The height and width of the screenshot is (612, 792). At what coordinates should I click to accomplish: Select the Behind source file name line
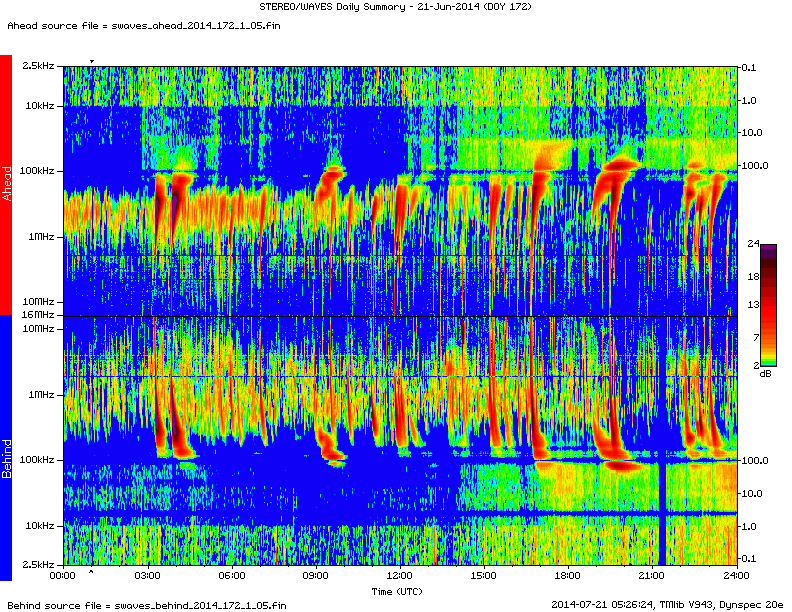(x=146, y=605)
